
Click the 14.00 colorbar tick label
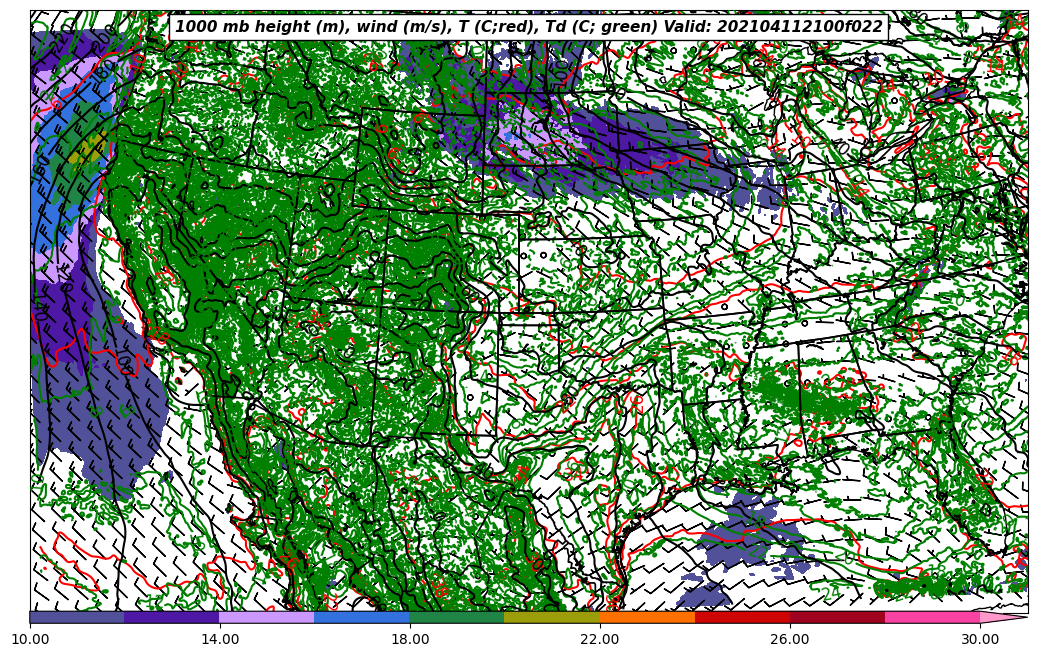coord(220,638)
